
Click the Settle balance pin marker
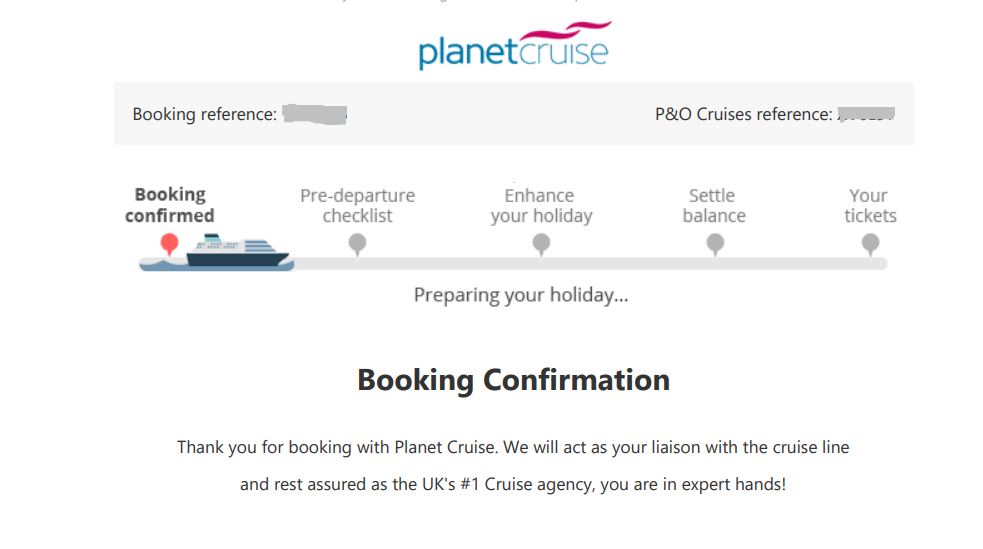point(714,243)
